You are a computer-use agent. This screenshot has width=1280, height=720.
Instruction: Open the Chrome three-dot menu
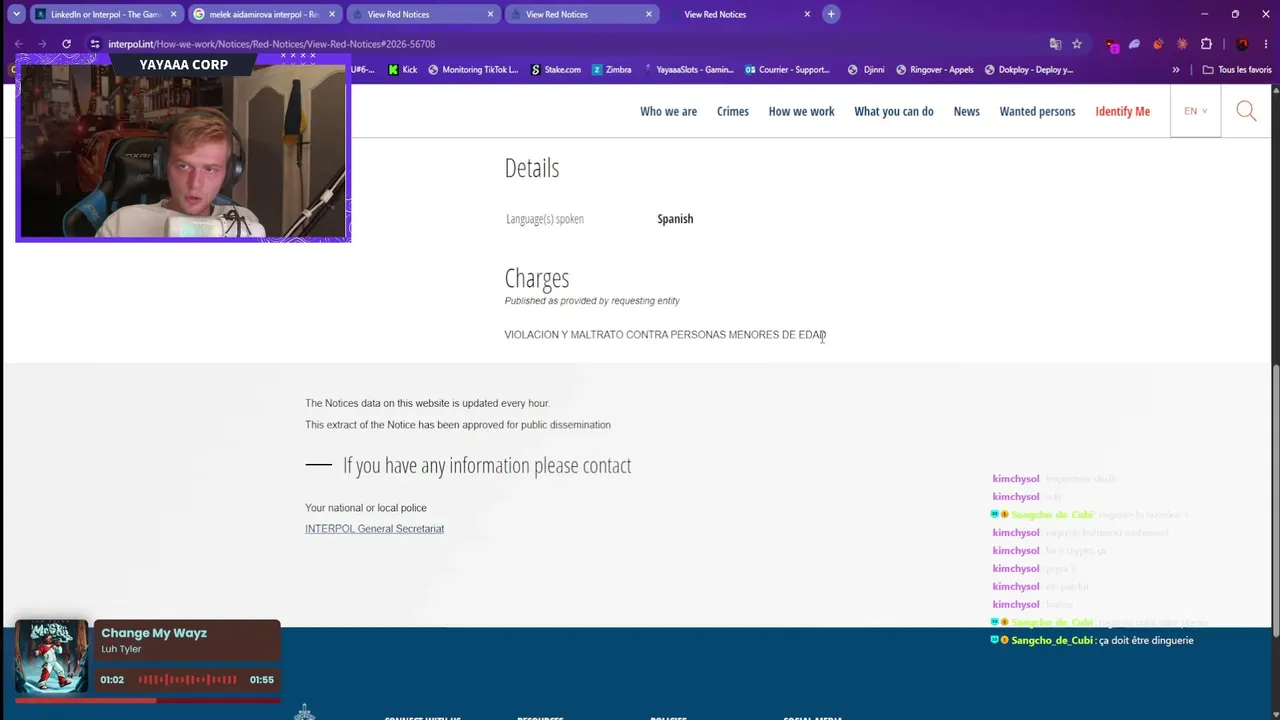click(x=1265, y=44)
